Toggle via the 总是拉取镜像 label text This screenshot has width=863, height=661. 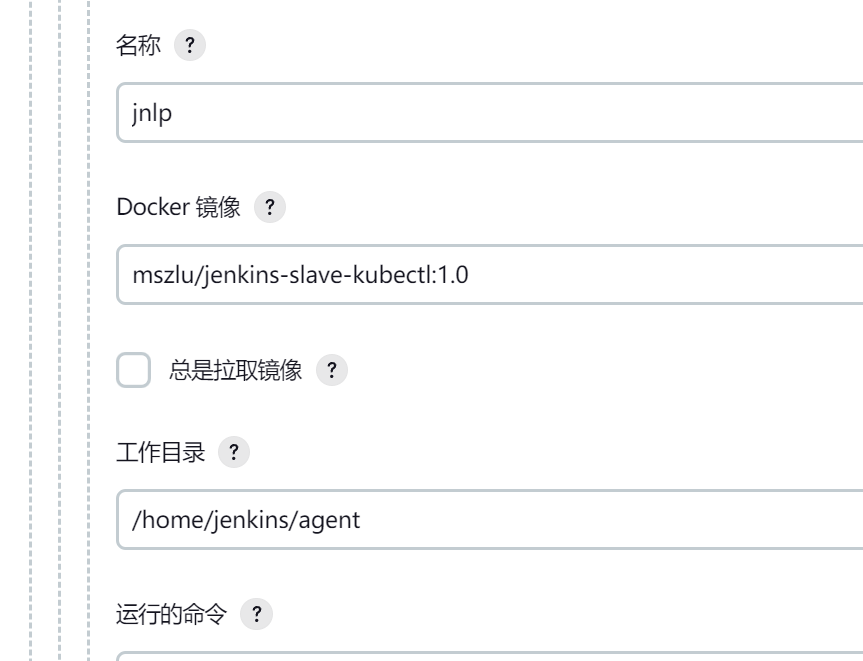[236, 370]
